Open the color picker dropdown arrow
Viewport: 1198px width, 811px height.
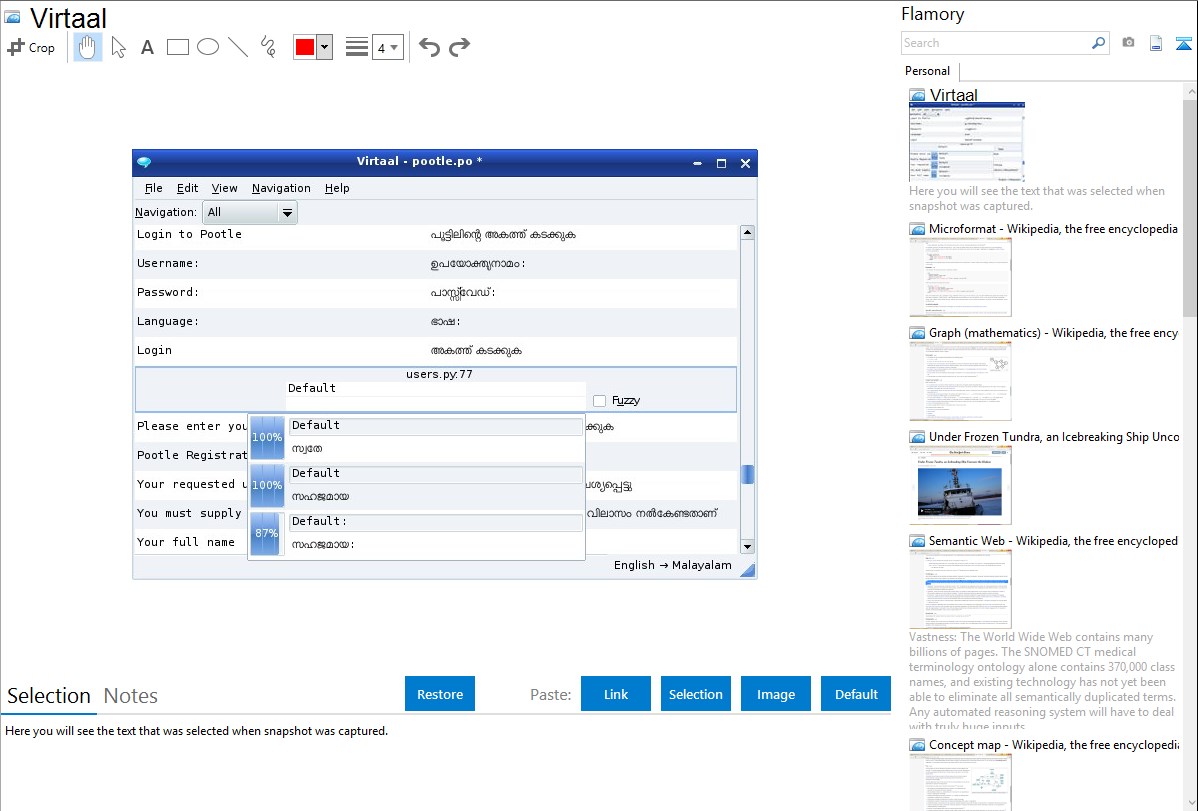pos(325,47)
